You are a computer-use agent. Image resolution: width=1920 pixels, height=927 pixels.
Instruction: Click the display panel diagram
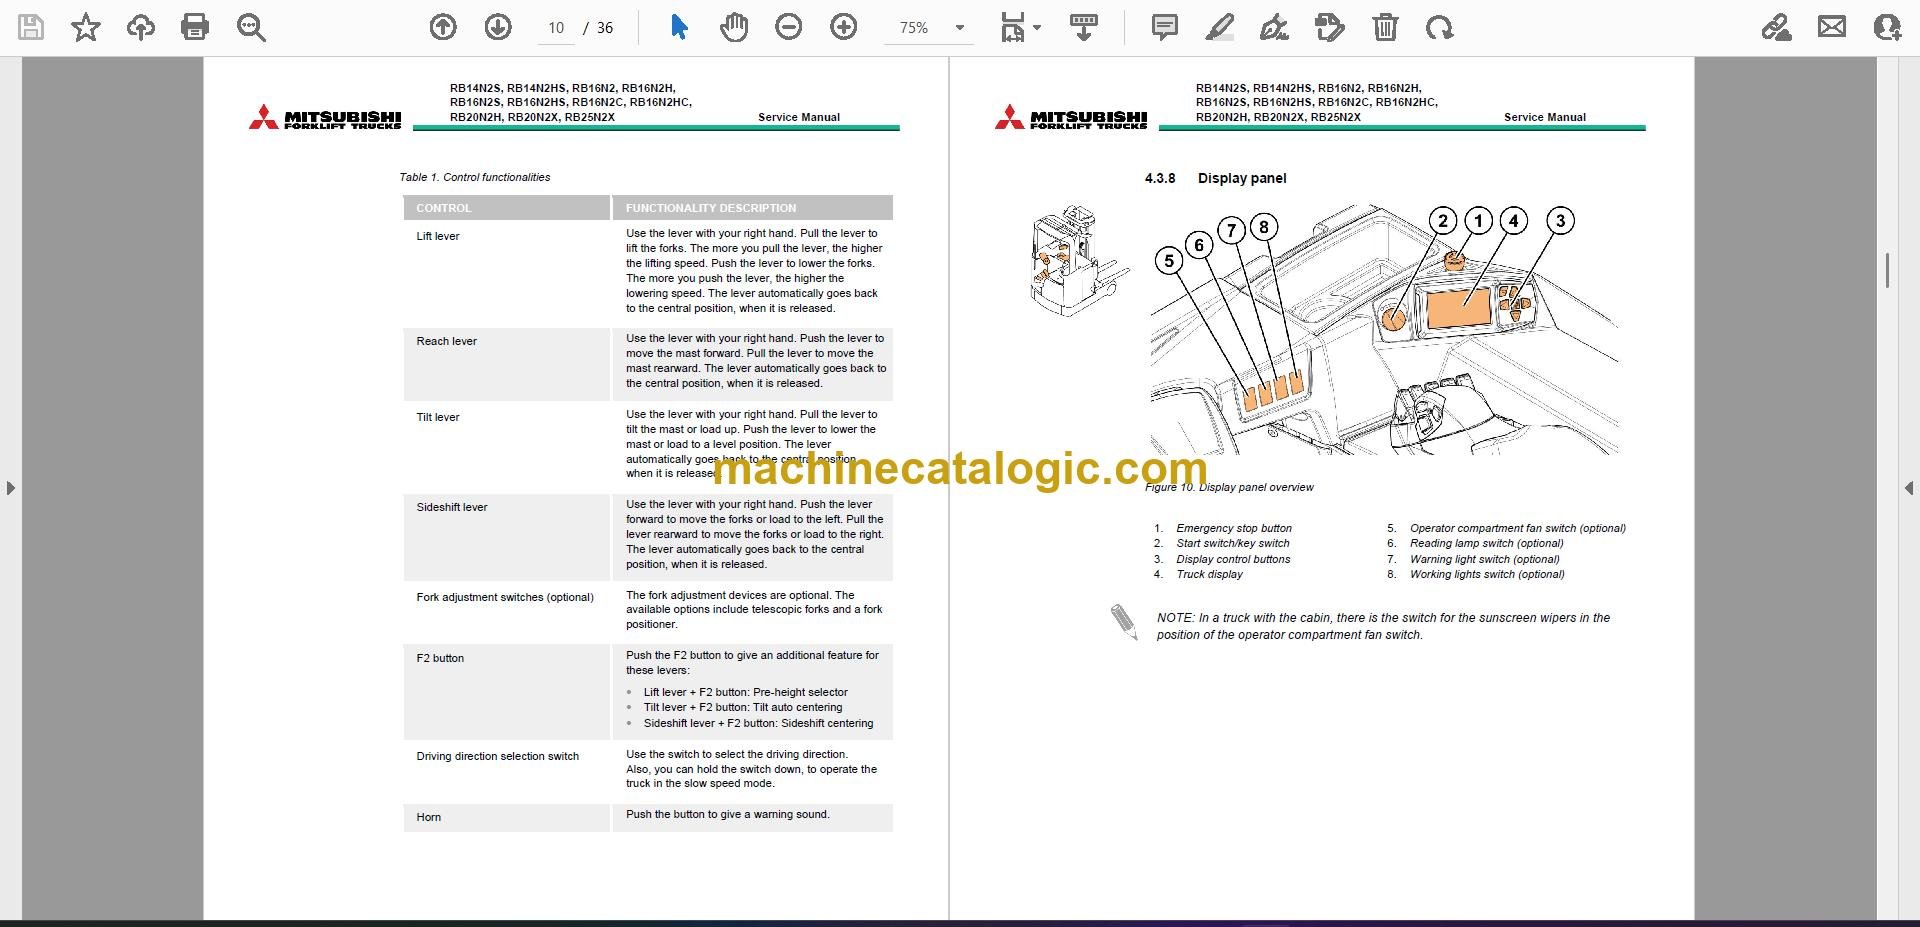coord(1385,330)
